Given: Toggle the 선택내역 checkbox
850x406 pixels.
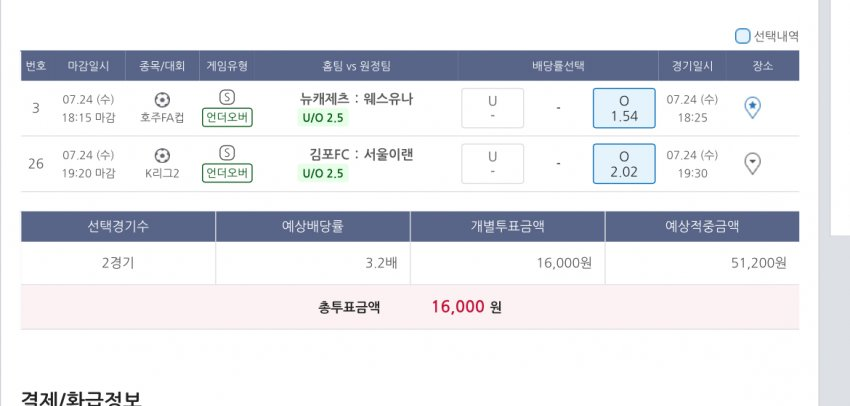Looking at the screenshot, I should point(742,37).
